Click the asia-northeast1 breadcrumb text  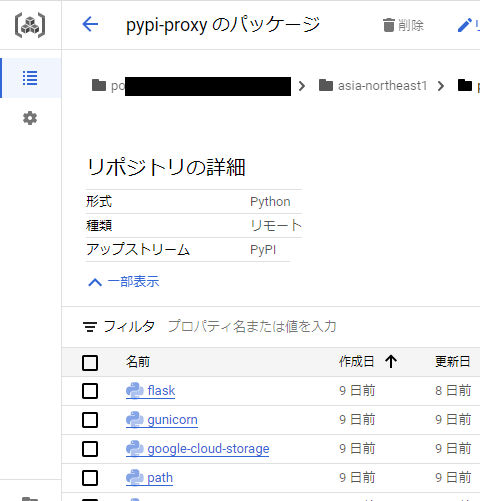click(382, 86)
